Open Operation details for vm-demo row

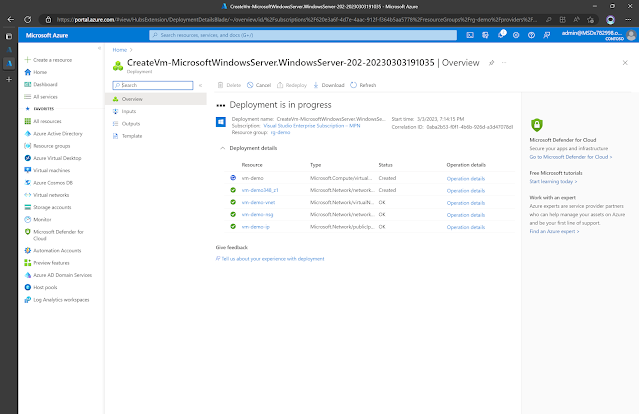466,178
